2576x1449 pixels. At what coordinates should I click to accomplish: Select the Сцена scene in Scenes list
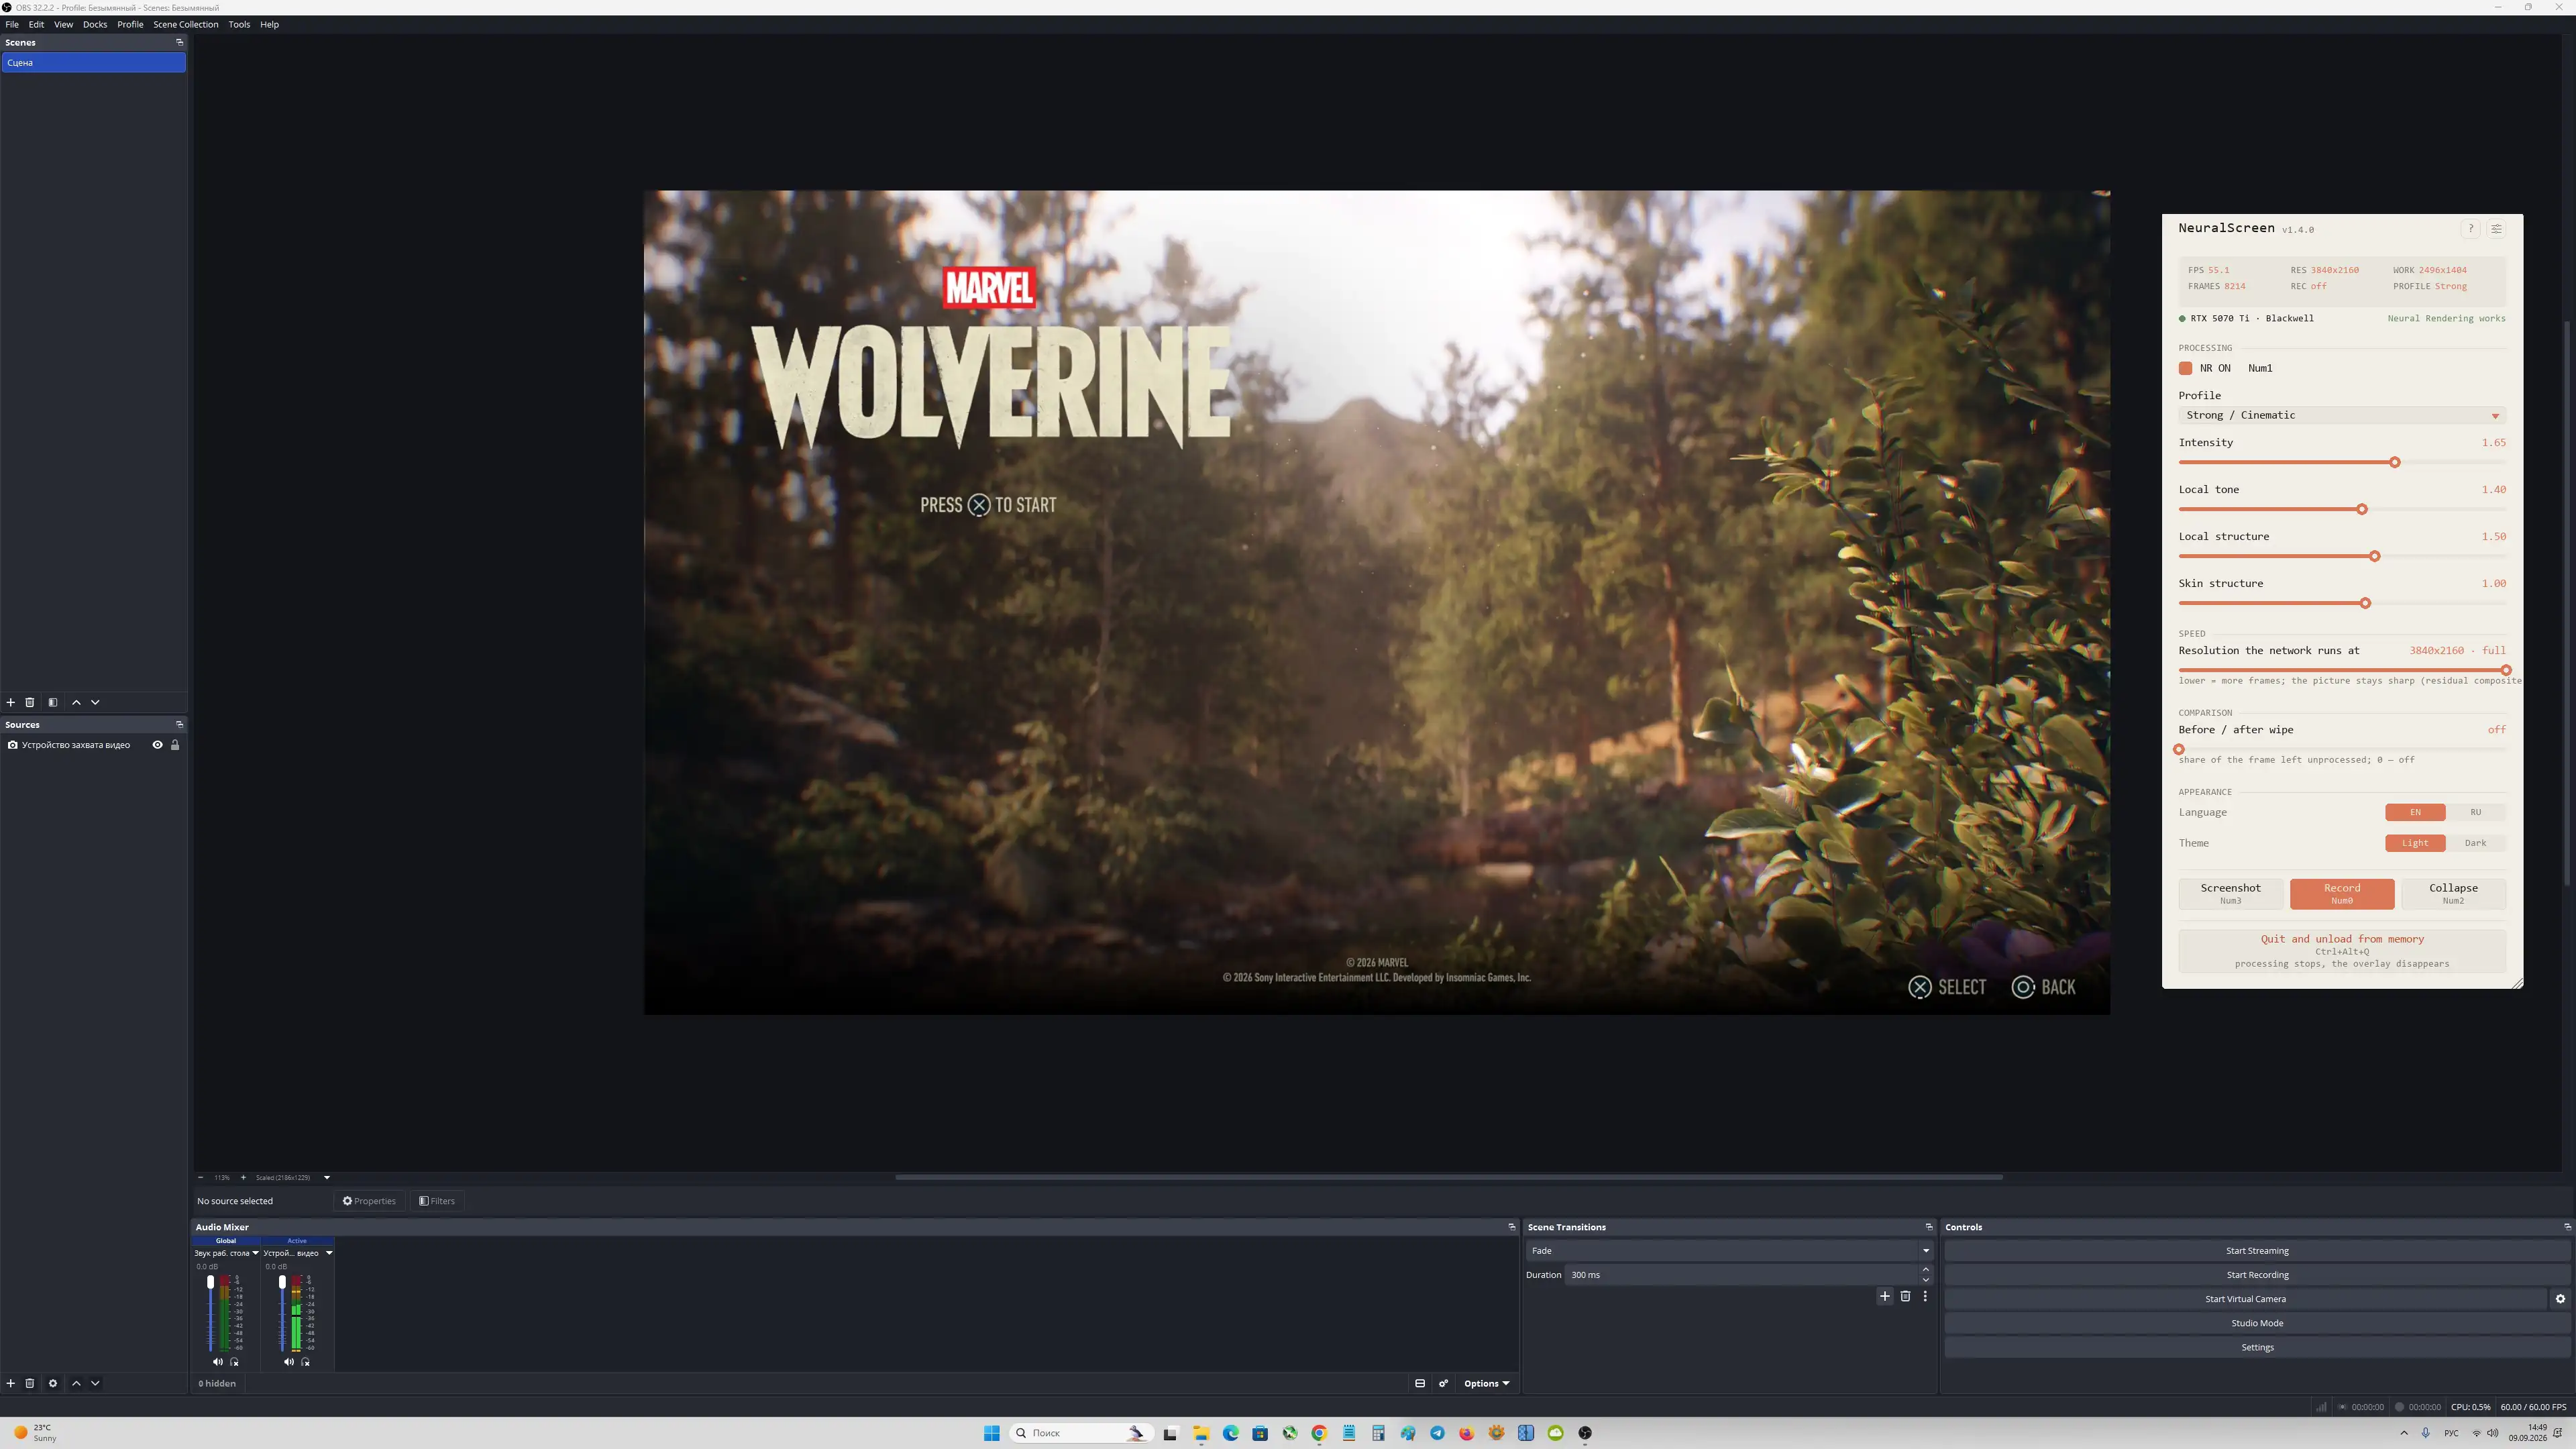[94, 62]
